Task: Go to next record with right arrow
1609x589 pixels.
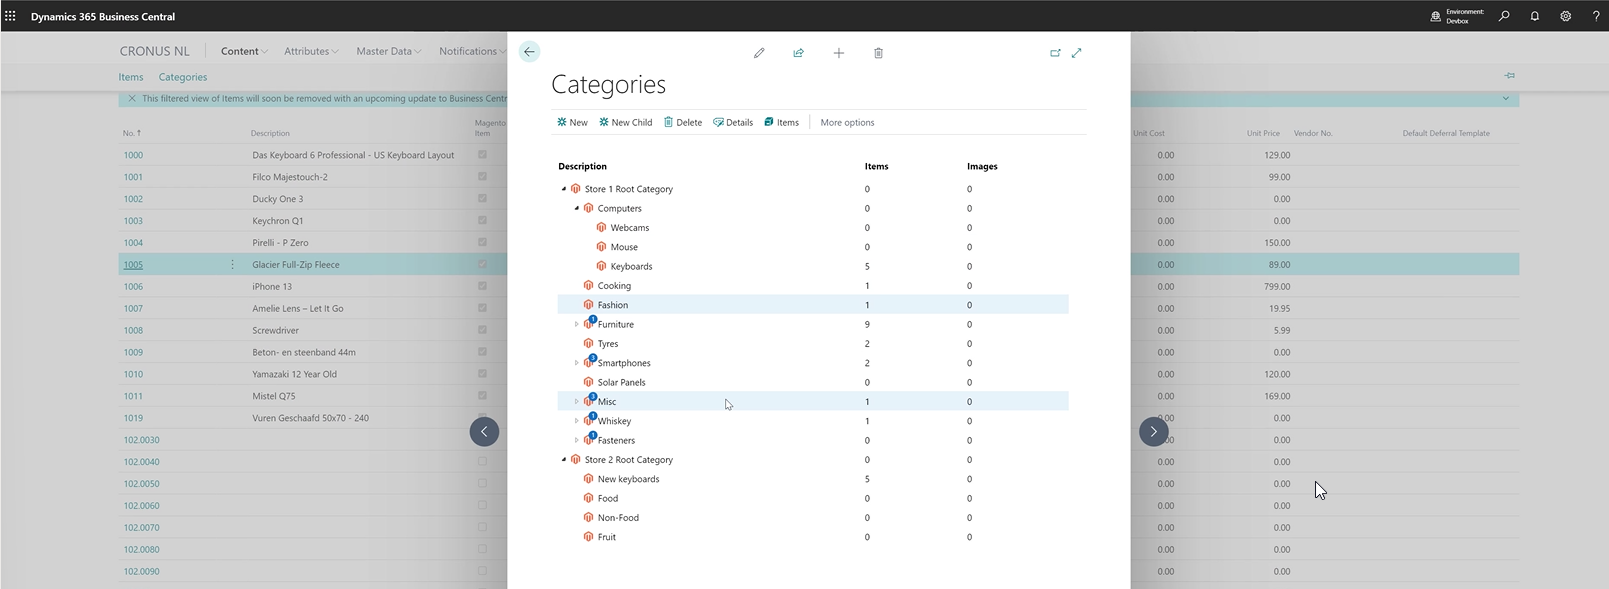Action: pyautogui.click(x=1153, y=432)
